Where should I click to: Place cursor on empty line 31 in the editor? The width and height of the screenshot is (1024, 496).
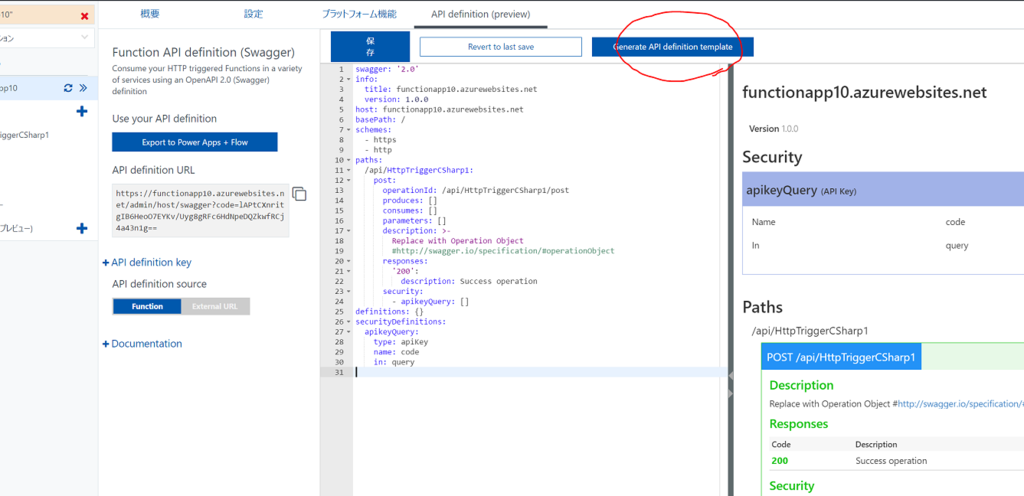coord(540,372)
